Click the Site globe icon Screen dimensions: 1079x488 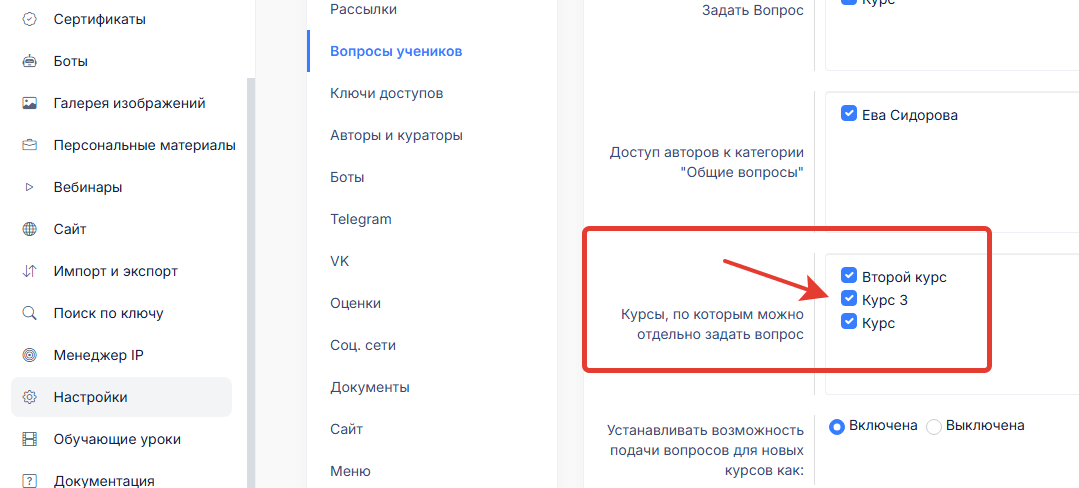click(x=30, y=229)
